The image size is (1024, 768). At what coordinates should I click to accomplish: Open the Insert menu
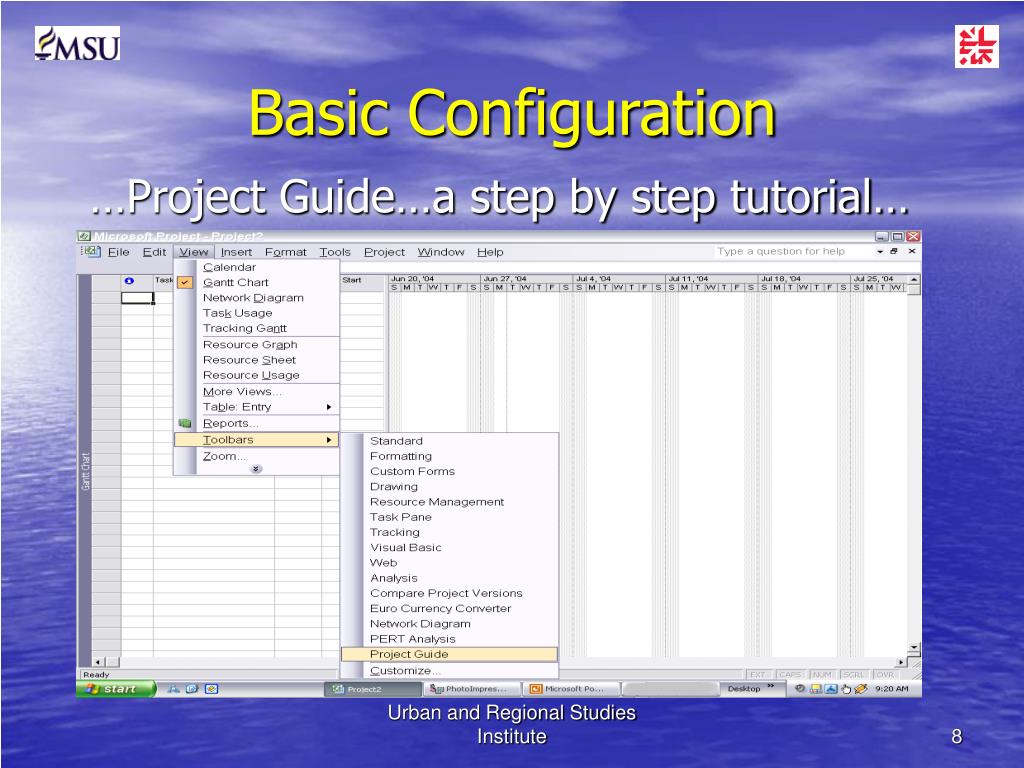pyautogui.click(x=236, y=252)
